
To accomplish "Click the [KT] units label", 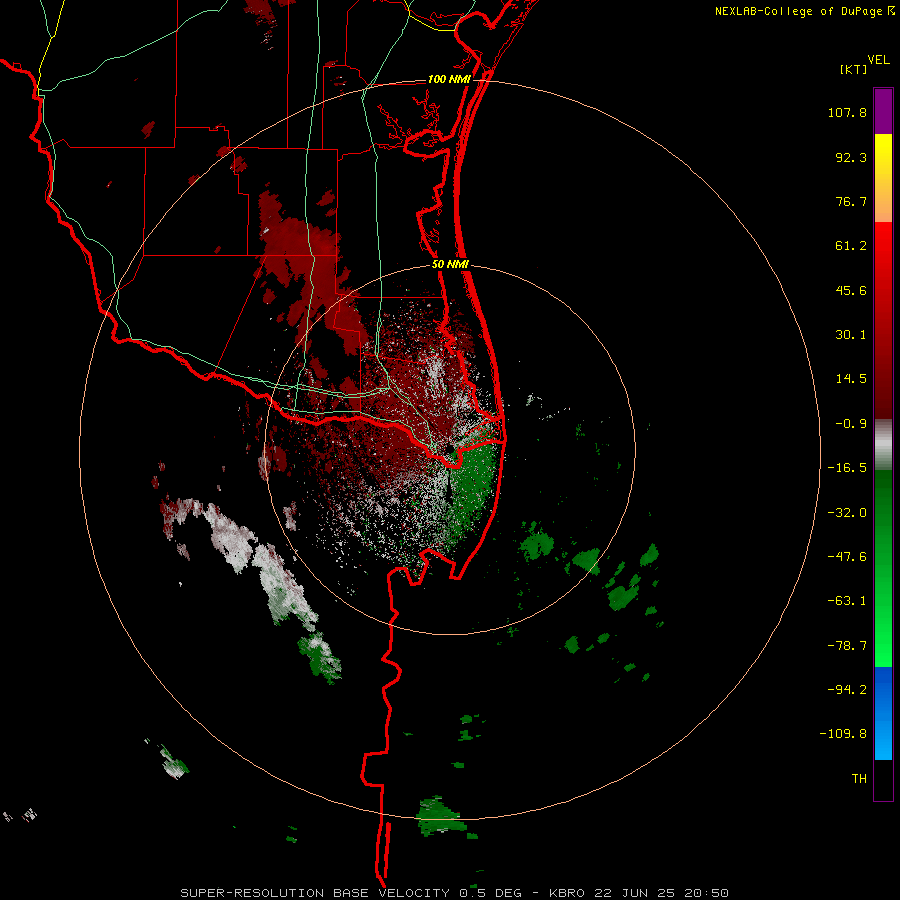I will [853, 69].
